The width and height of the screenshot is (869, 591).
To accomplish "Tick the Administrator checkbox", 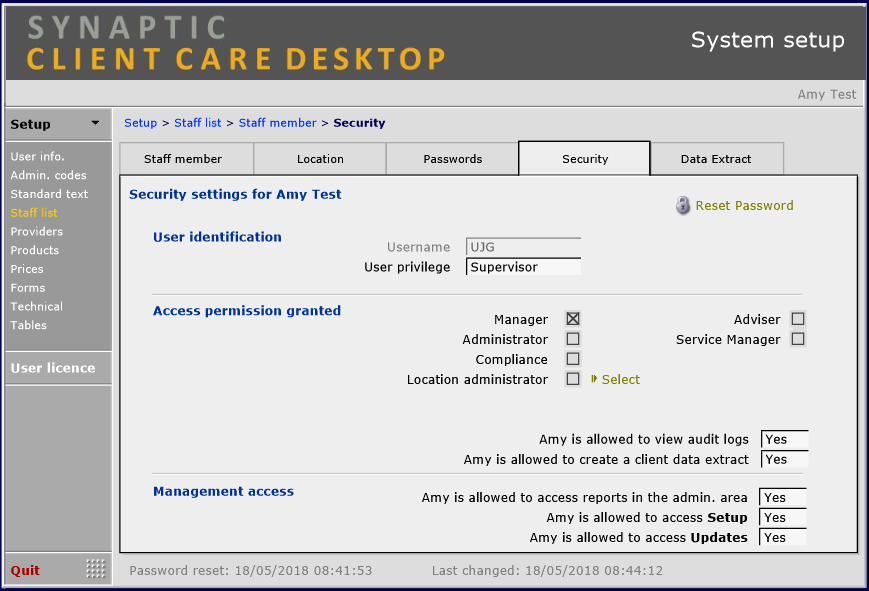I will click(x=573, y=339).
